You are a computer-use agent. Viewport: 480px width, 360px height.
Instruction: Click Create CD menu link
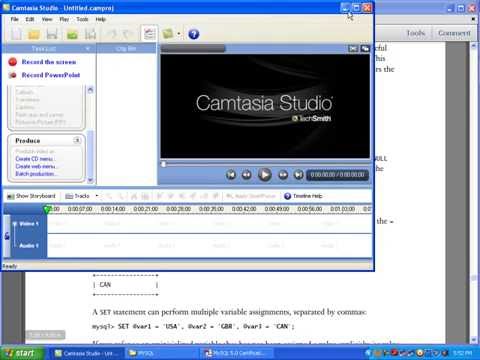tap(35, 159)
